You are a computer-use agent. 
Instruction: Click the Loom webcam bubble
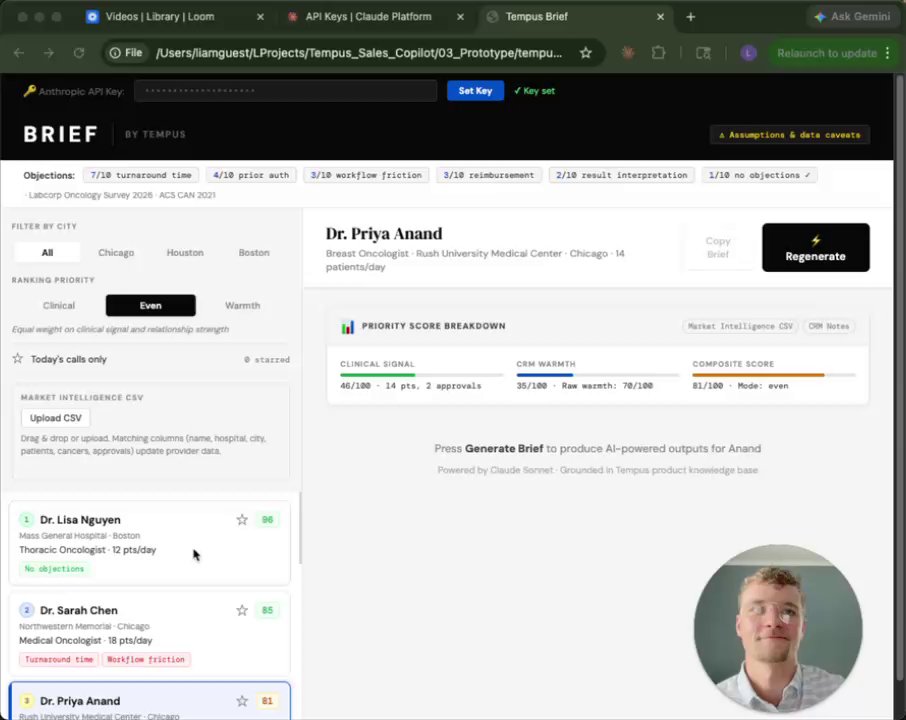pos(778,629)
